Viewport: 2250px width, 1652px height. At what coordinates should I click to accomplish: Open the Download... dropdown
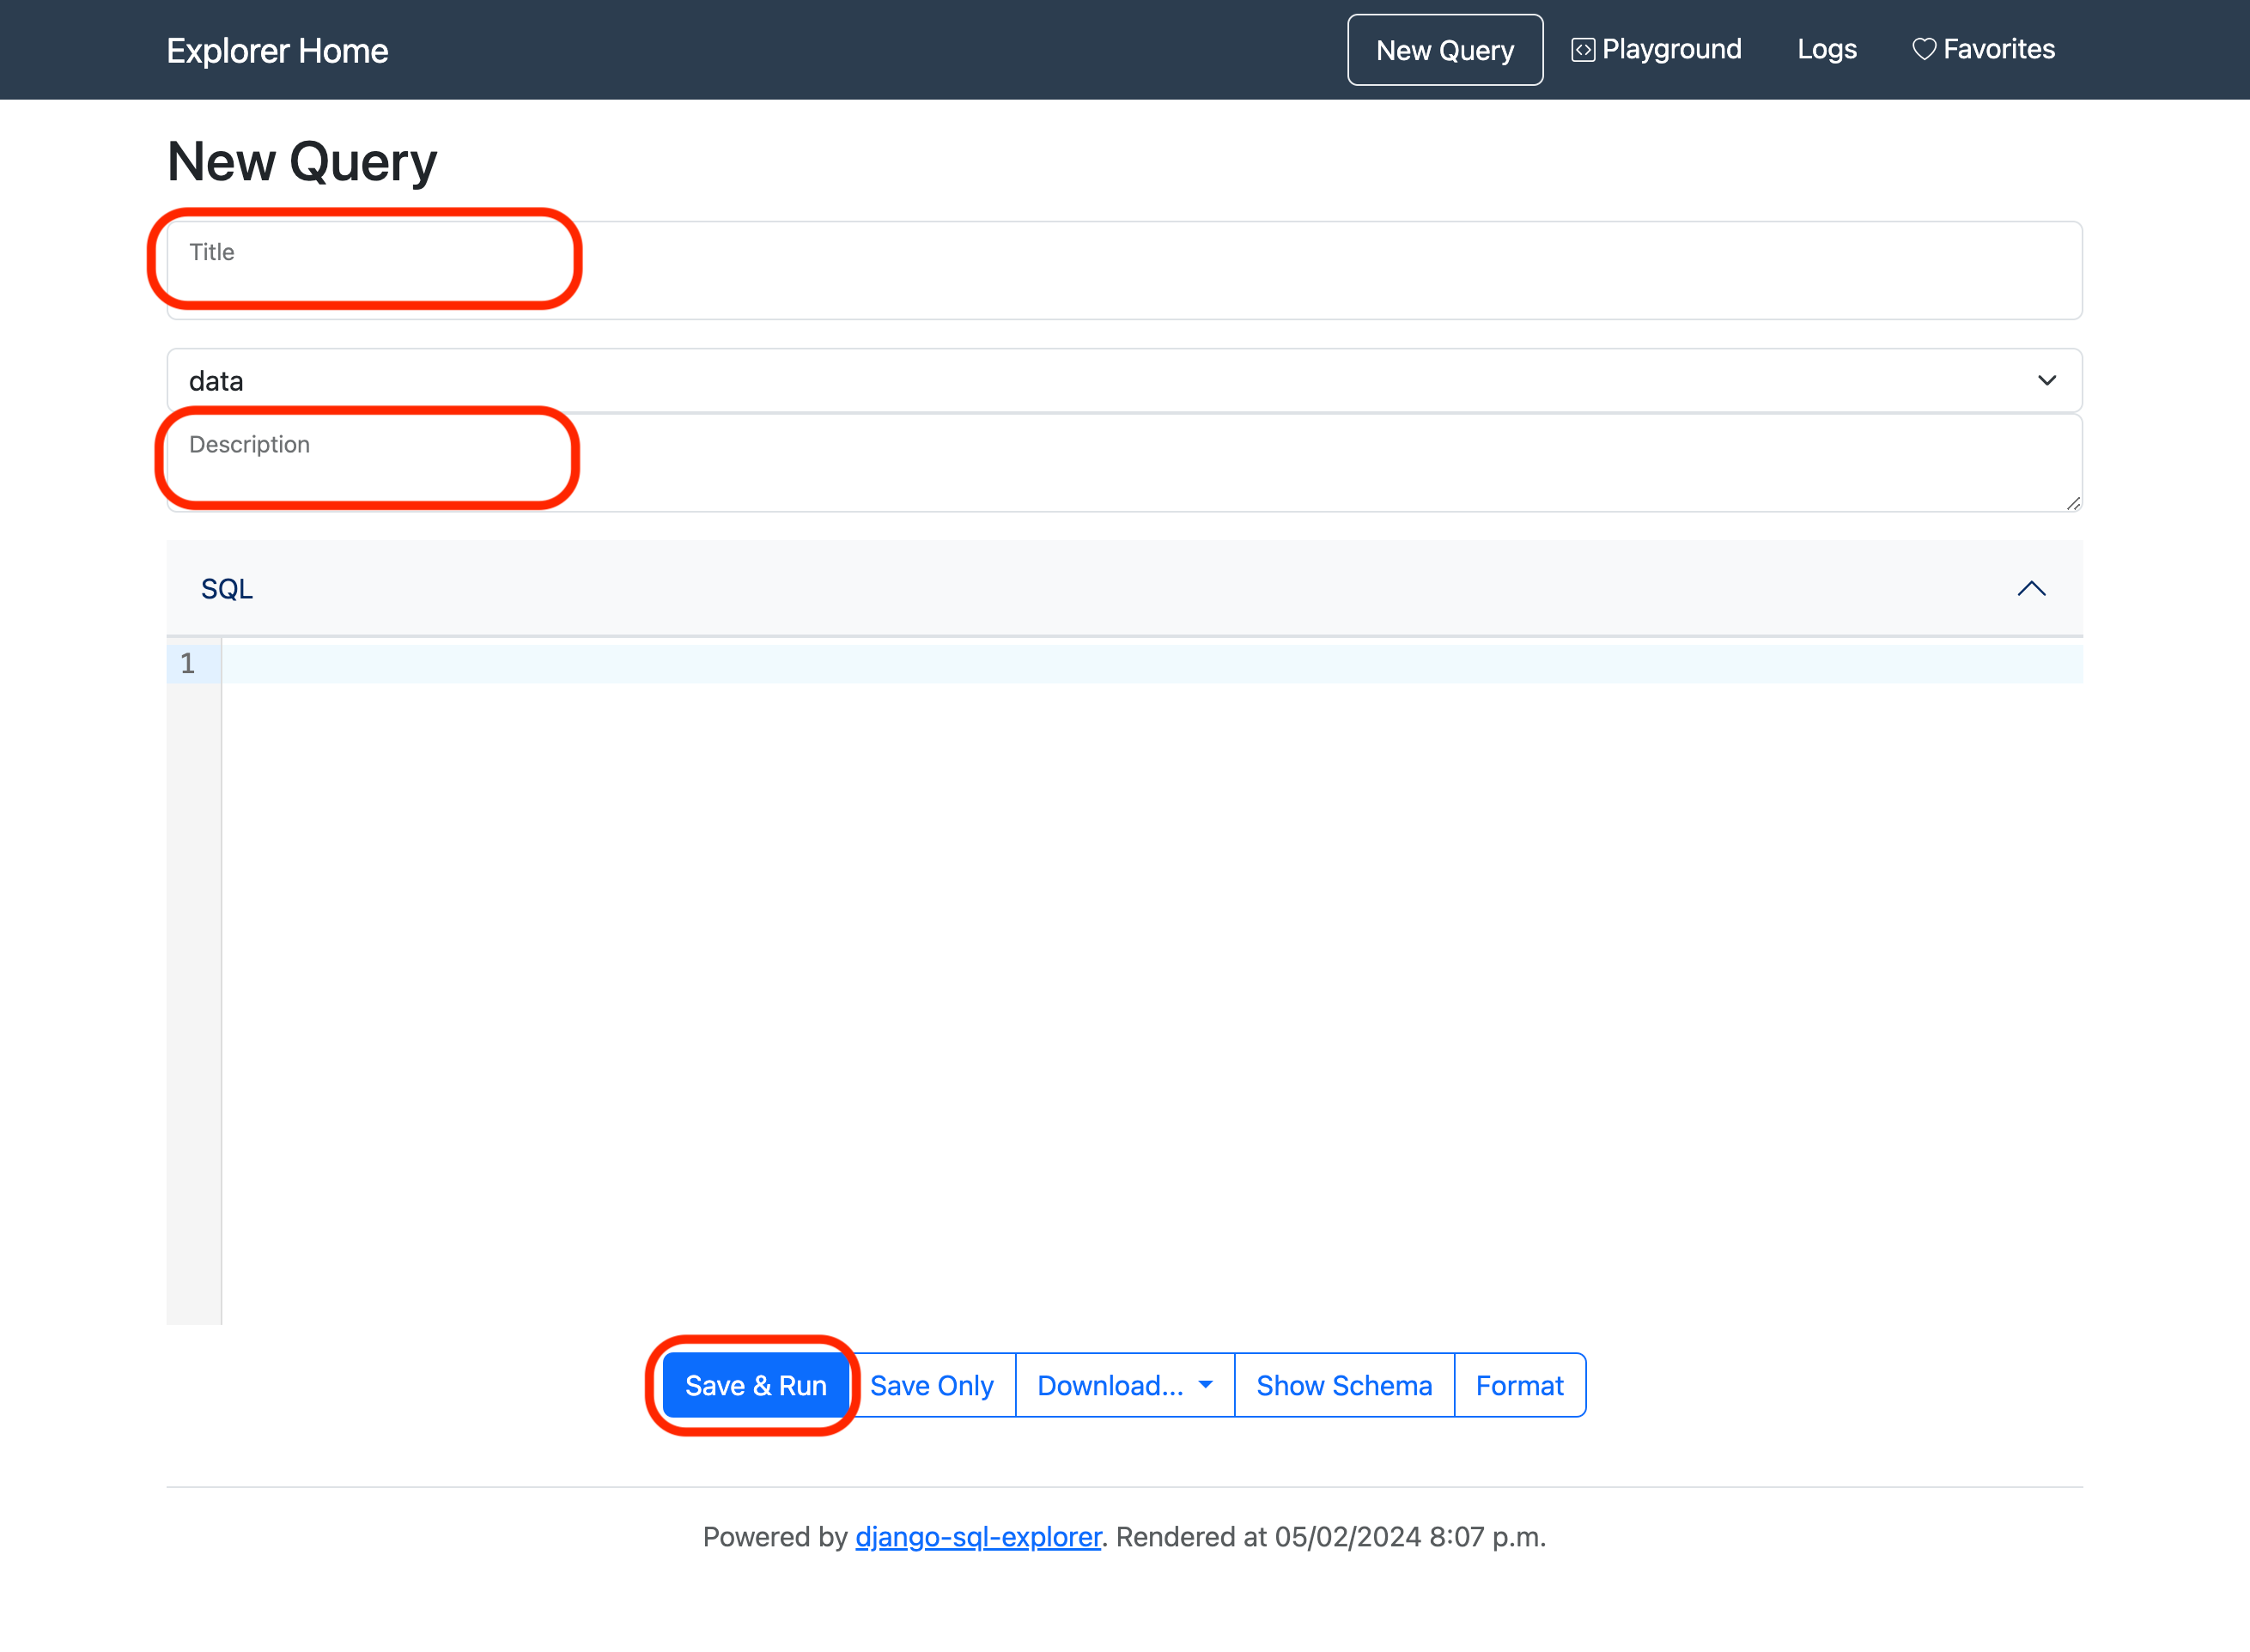(1124, 1385)
